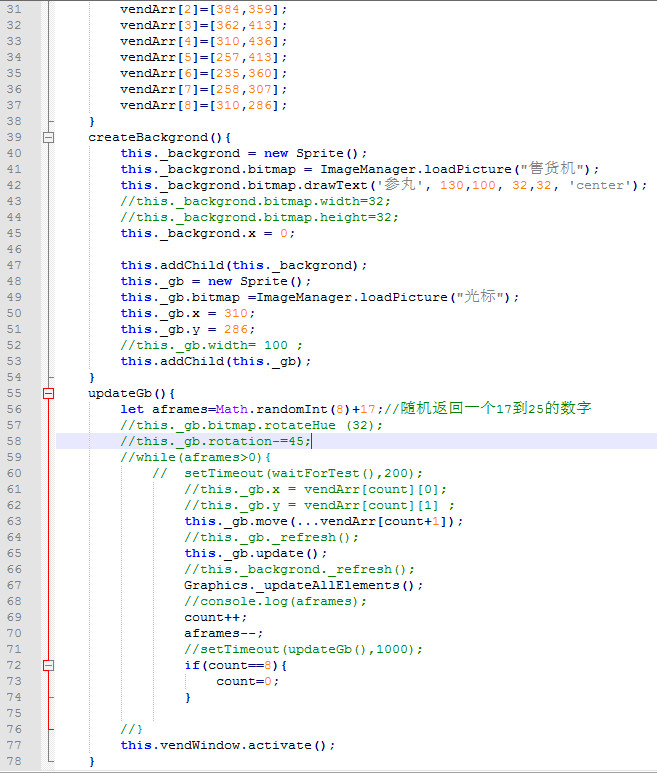Click comment '//setTimeout(updateGb(),1000);'
The height and width of the screenshot is (773, 657).
304,649
